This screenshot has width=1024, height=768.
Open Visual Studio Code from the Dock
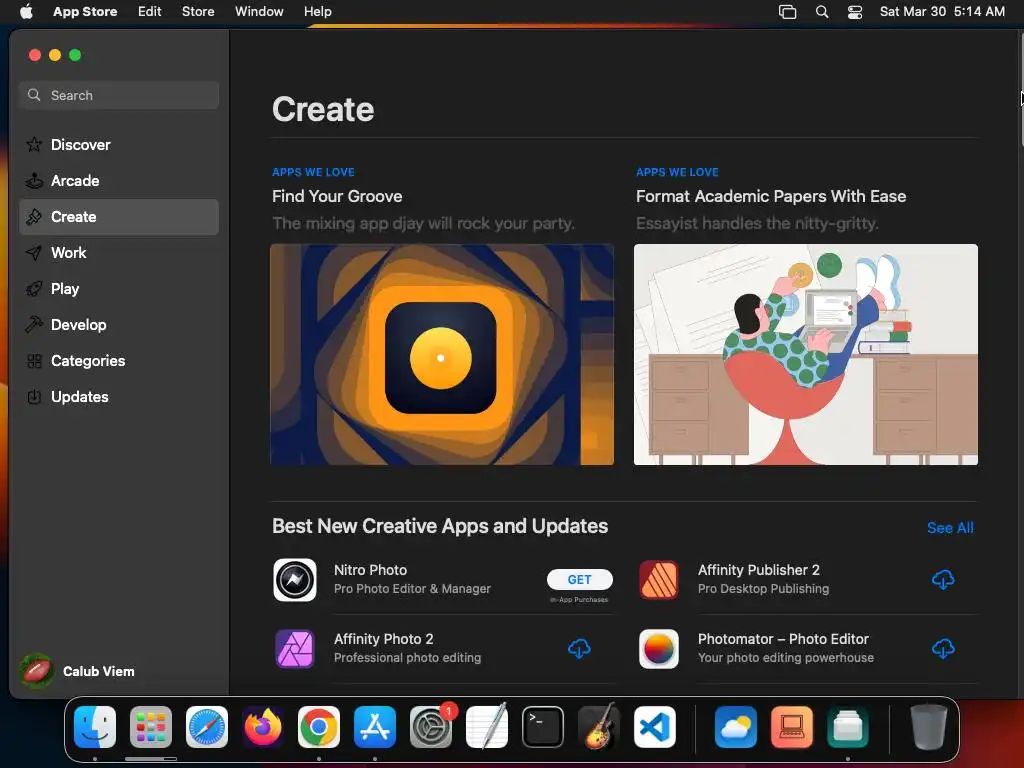pyautogui.click(x=655, y=727)
